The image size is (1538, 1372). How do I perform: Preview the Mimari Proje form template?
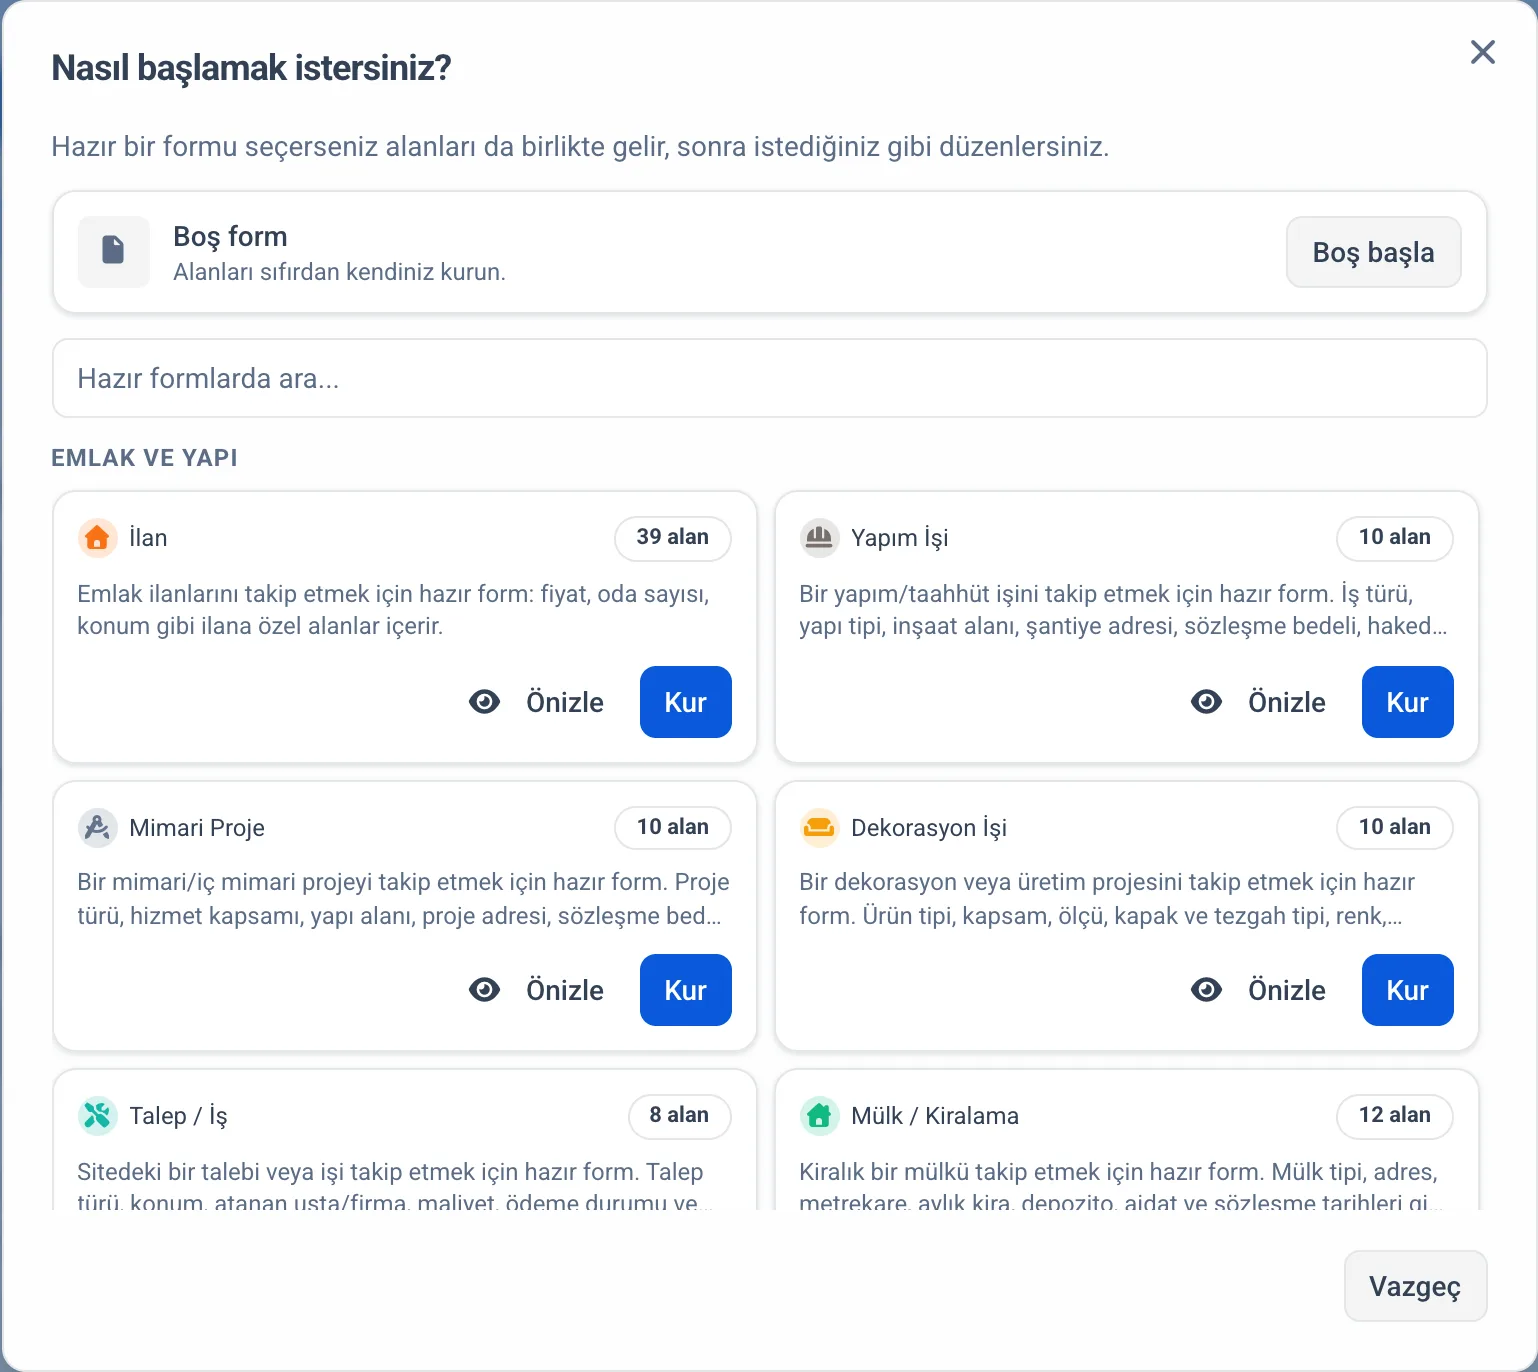pos(536,990)
